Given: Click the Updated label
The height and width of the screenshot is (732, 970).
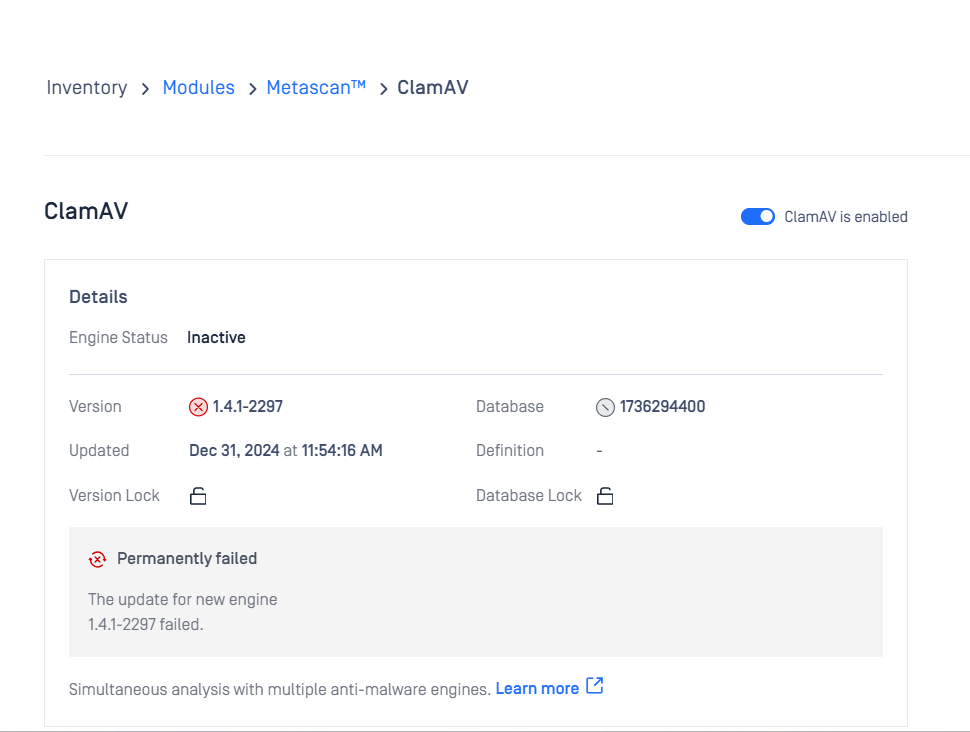Looking at the screenshot, I should (99, 450).
